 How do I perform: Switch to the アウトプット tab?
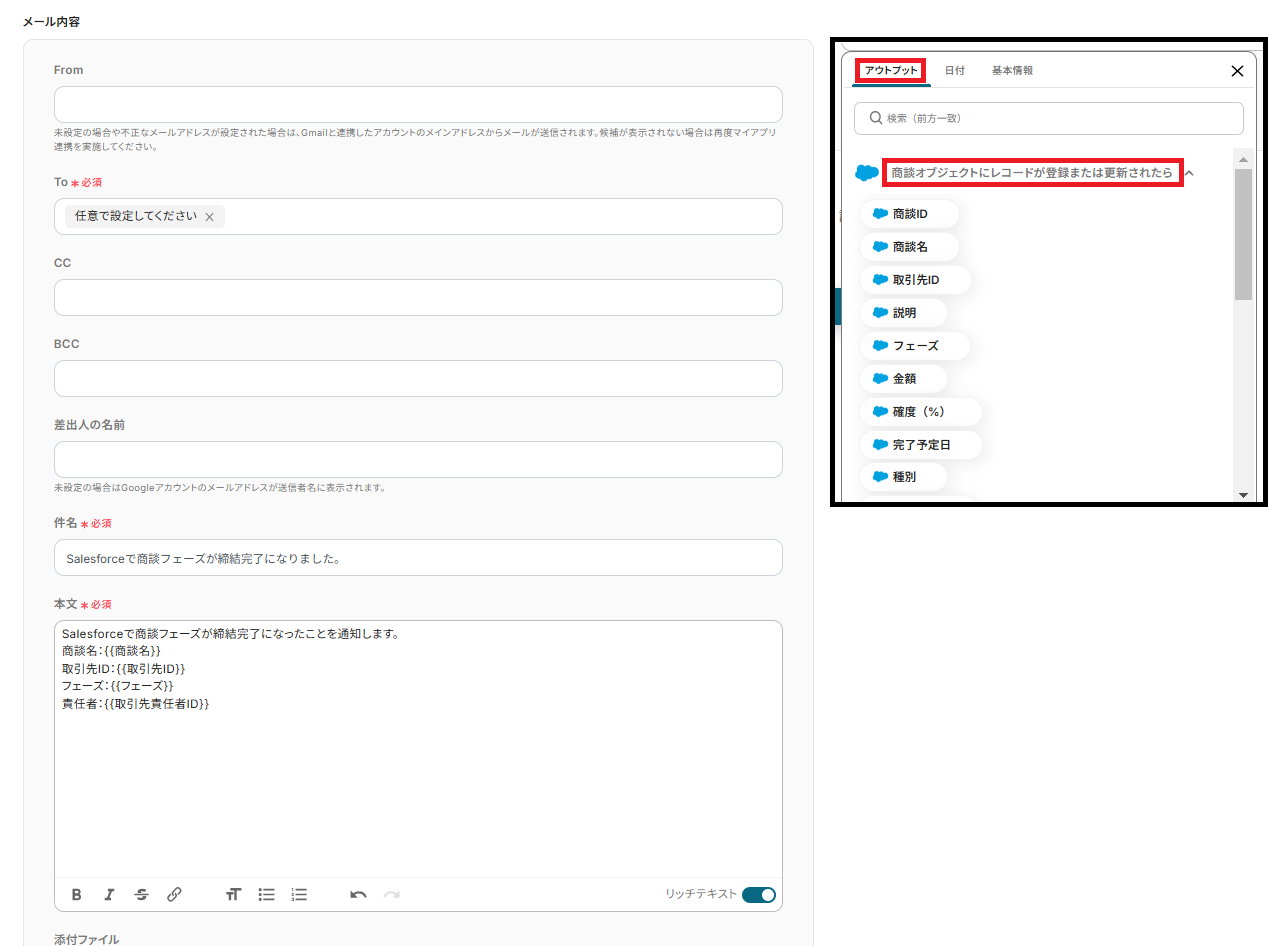(892, 70)
